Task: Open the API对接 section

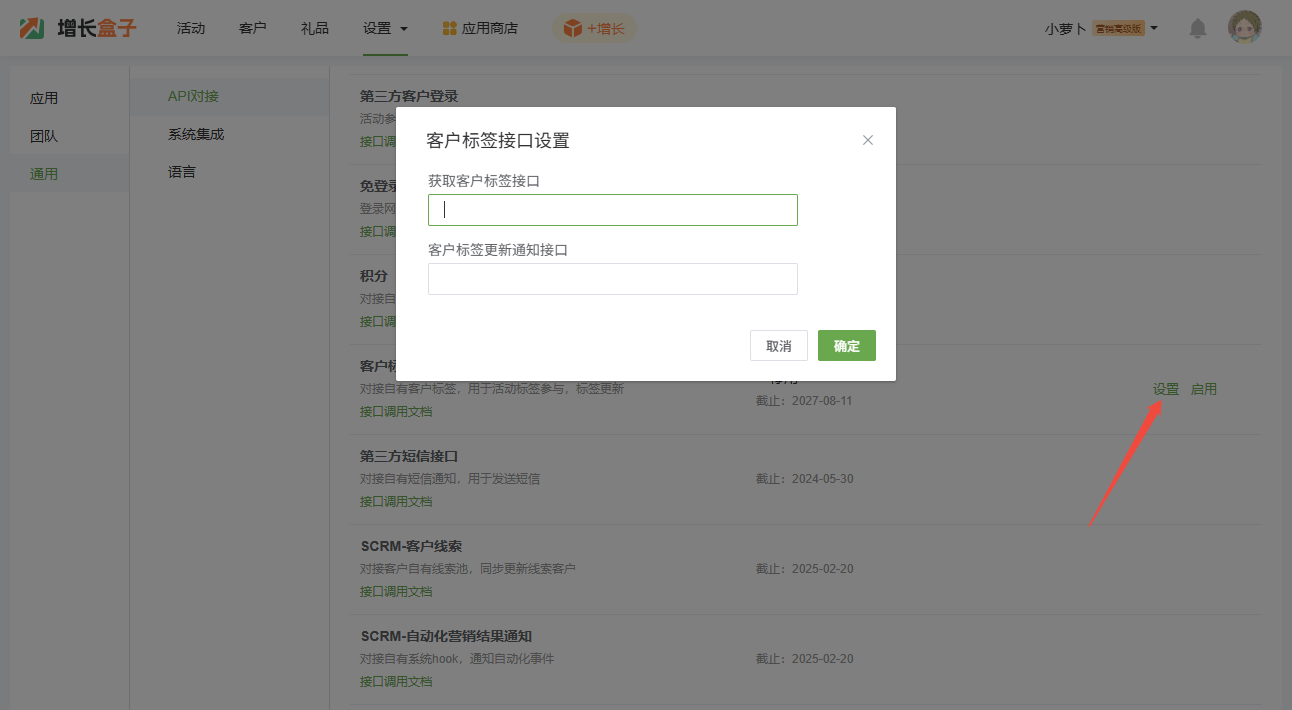Action: 193,96
